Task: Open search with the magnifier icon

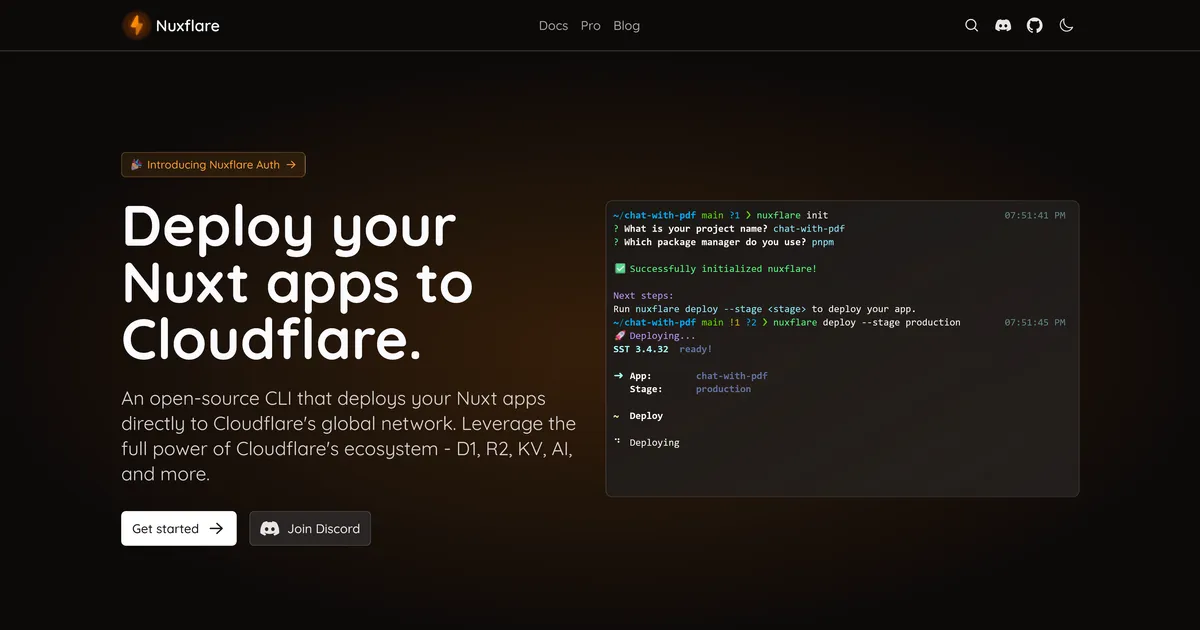Action: point(971,26)
